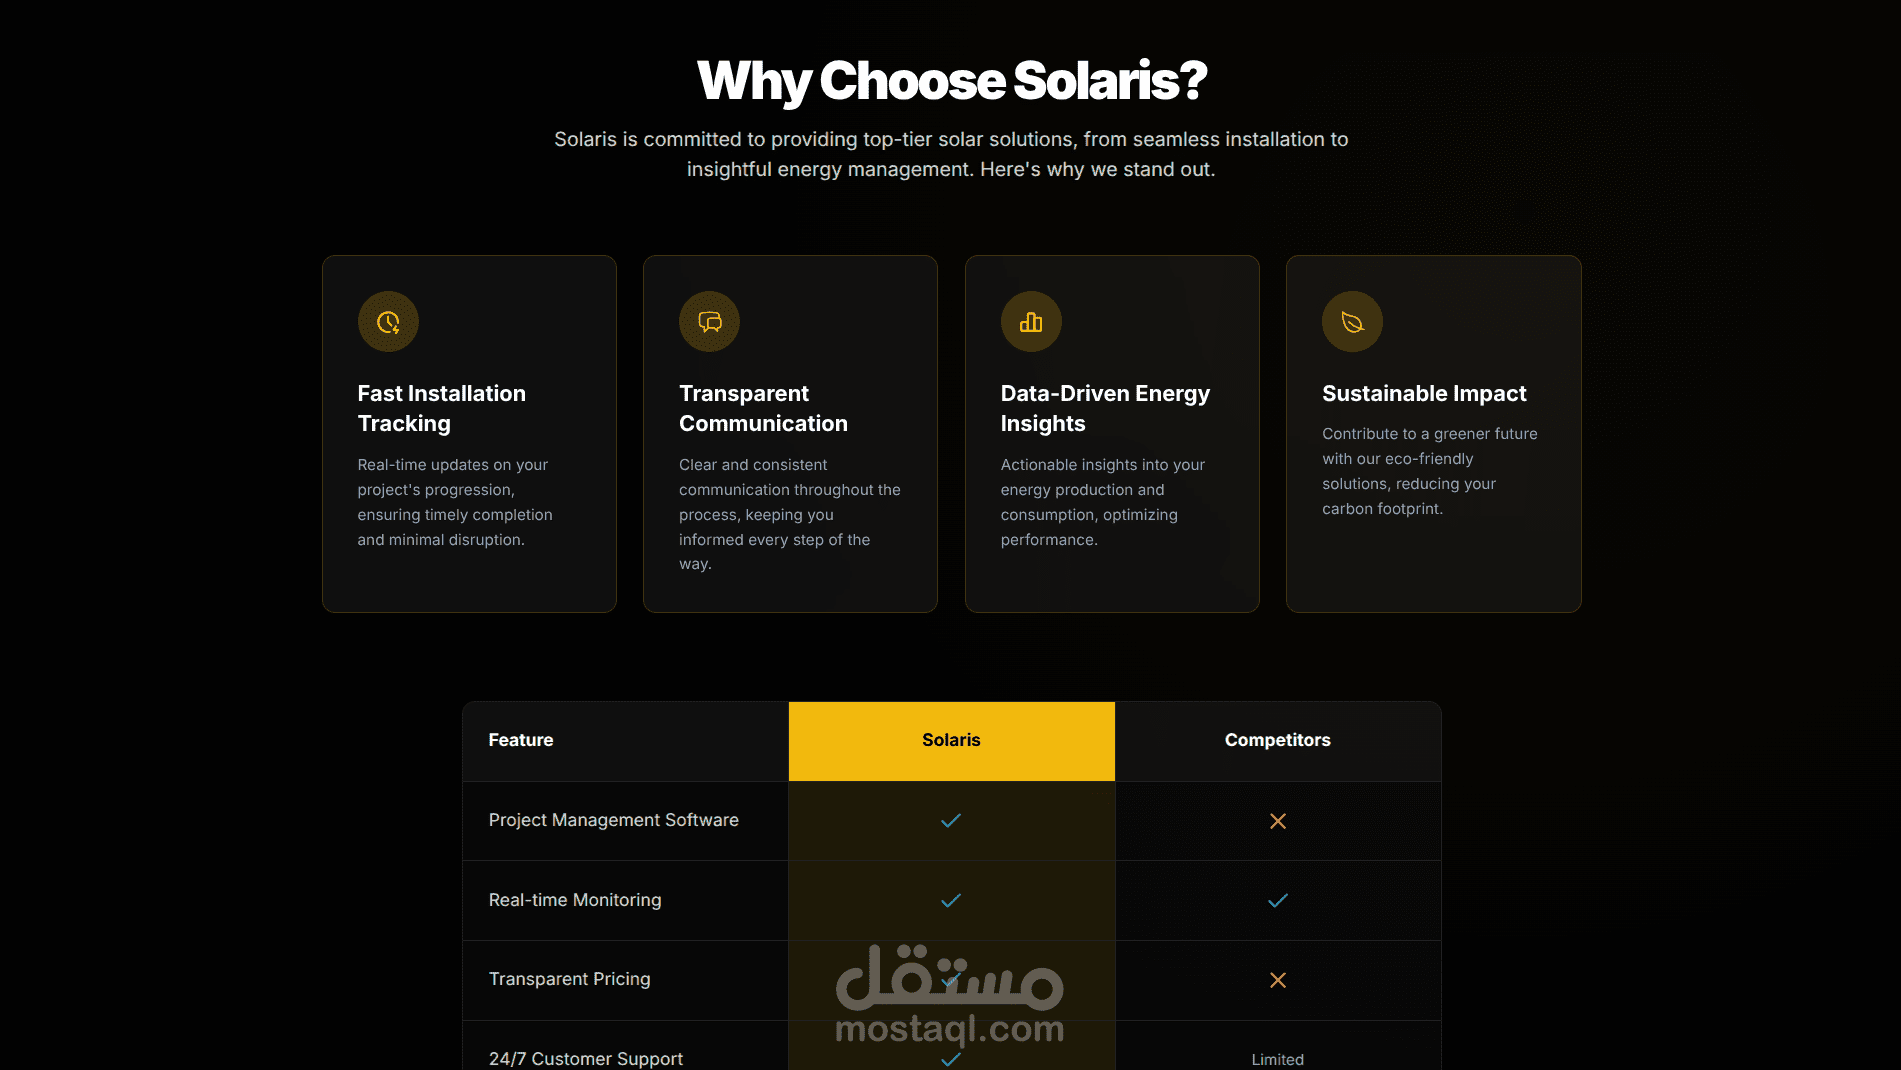Screen dimensions: 1901x1070
Task: Click the Fast Installation Tracking title
Action: [x=441, y=408]
